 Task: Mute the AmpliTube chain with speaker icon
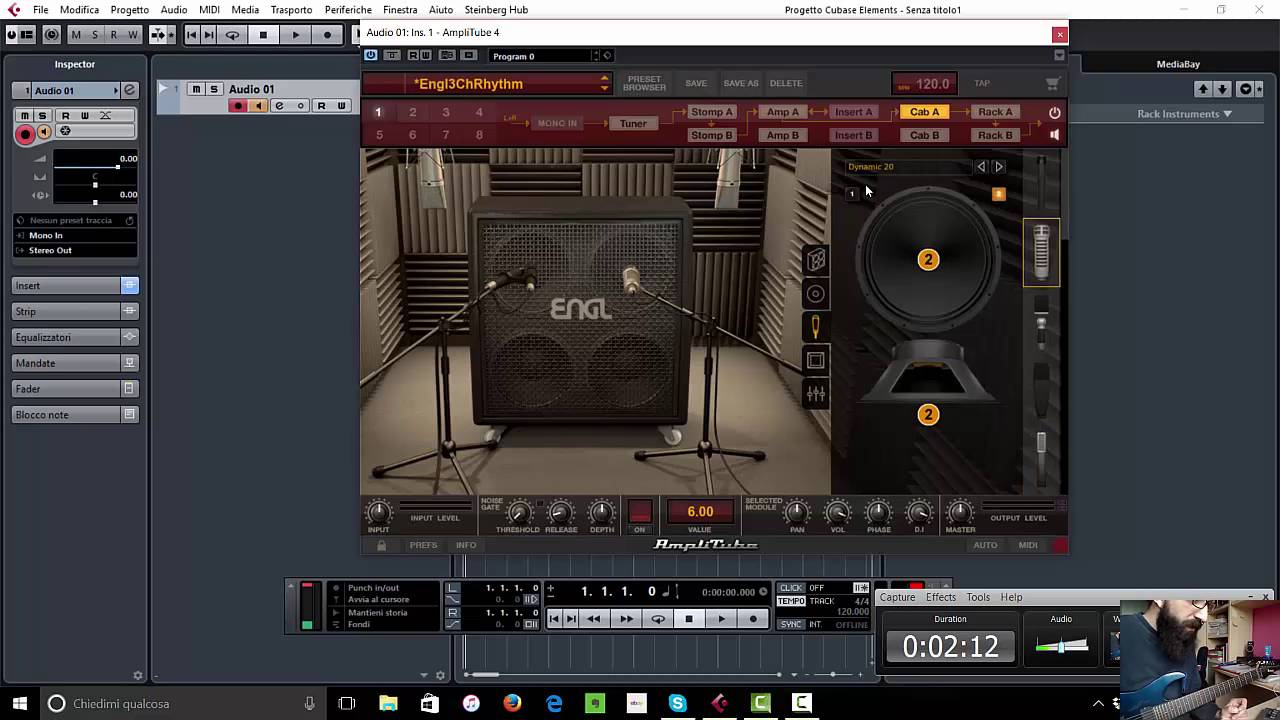click(x=1054, y=135)
